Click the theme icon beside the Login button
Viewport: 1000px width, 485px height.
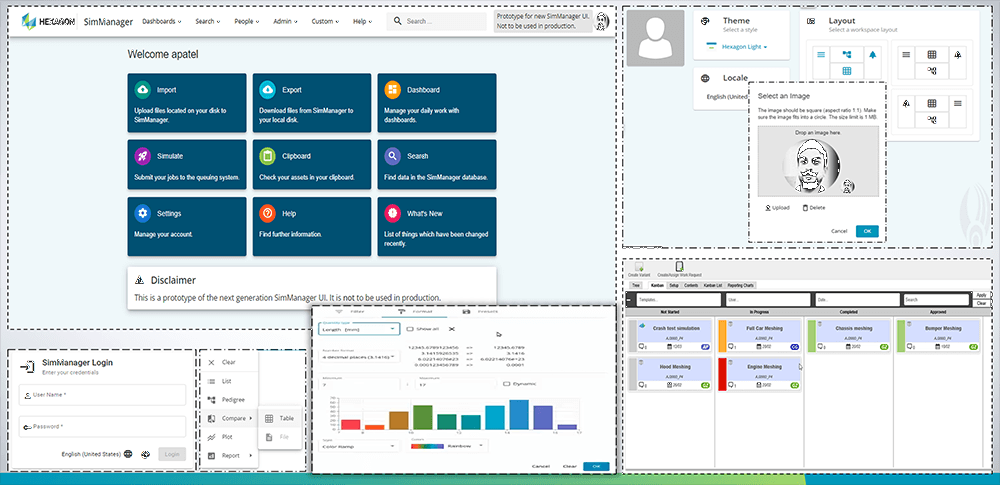(146, 454)
